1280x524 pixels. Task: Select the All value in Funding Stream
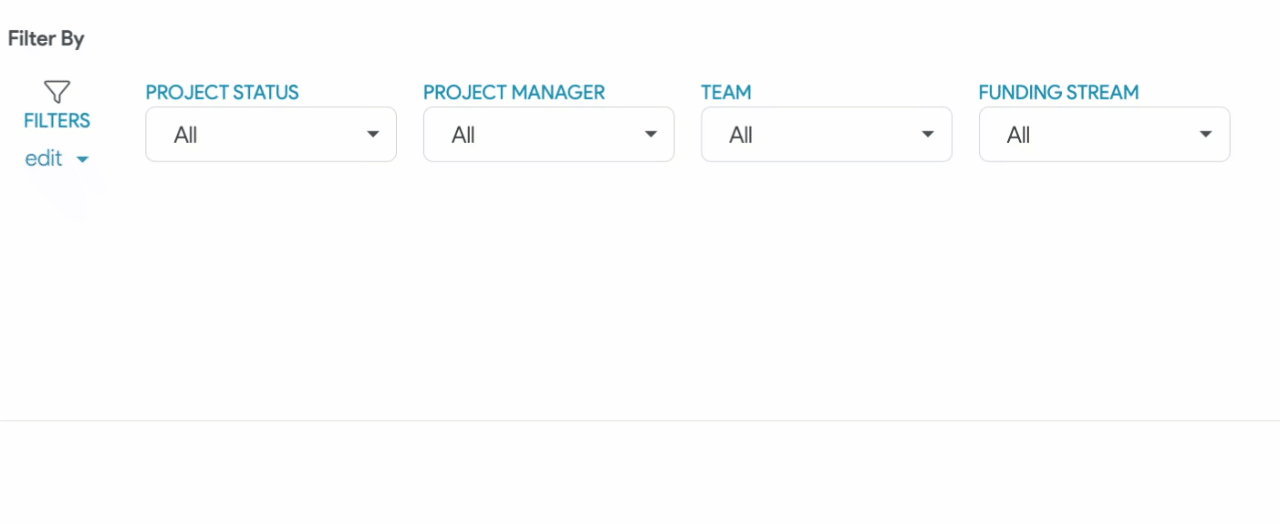[1019, 135]
